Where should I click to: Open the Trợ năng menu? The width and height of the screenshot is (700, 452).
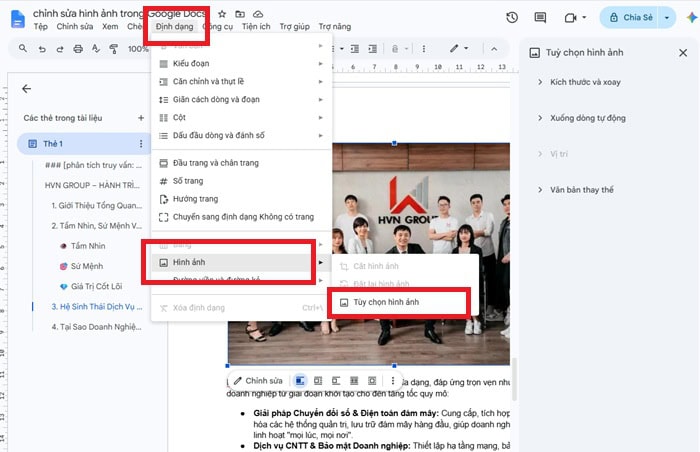tap(335, 27)
